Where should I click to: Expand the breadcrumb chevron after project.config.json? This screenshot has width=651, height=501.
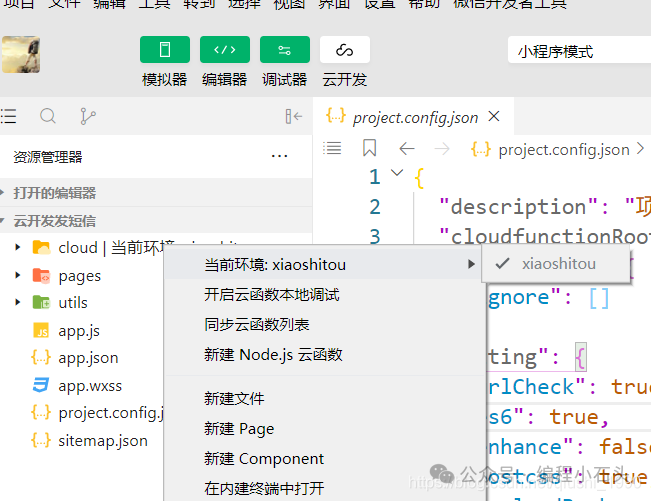[x=640, y=149]
